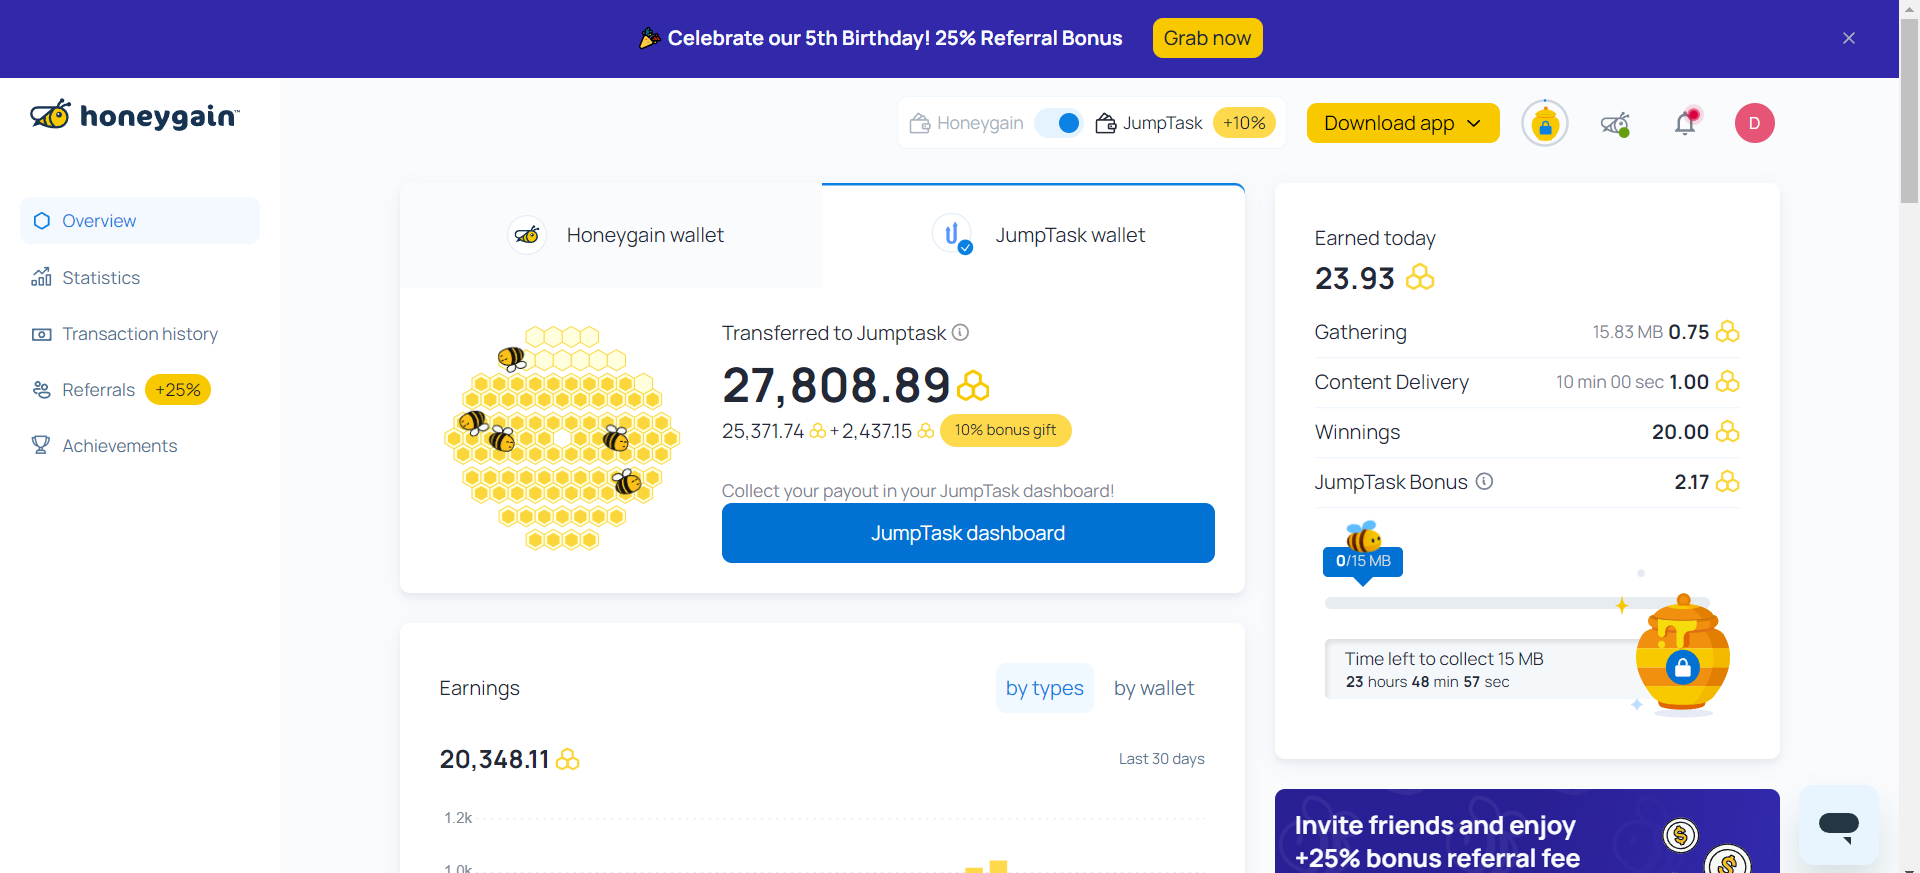The height and width of the screenshot is (873, 1920).
Task: Click the bee status icon with green dot
Action: [1615, 124]
